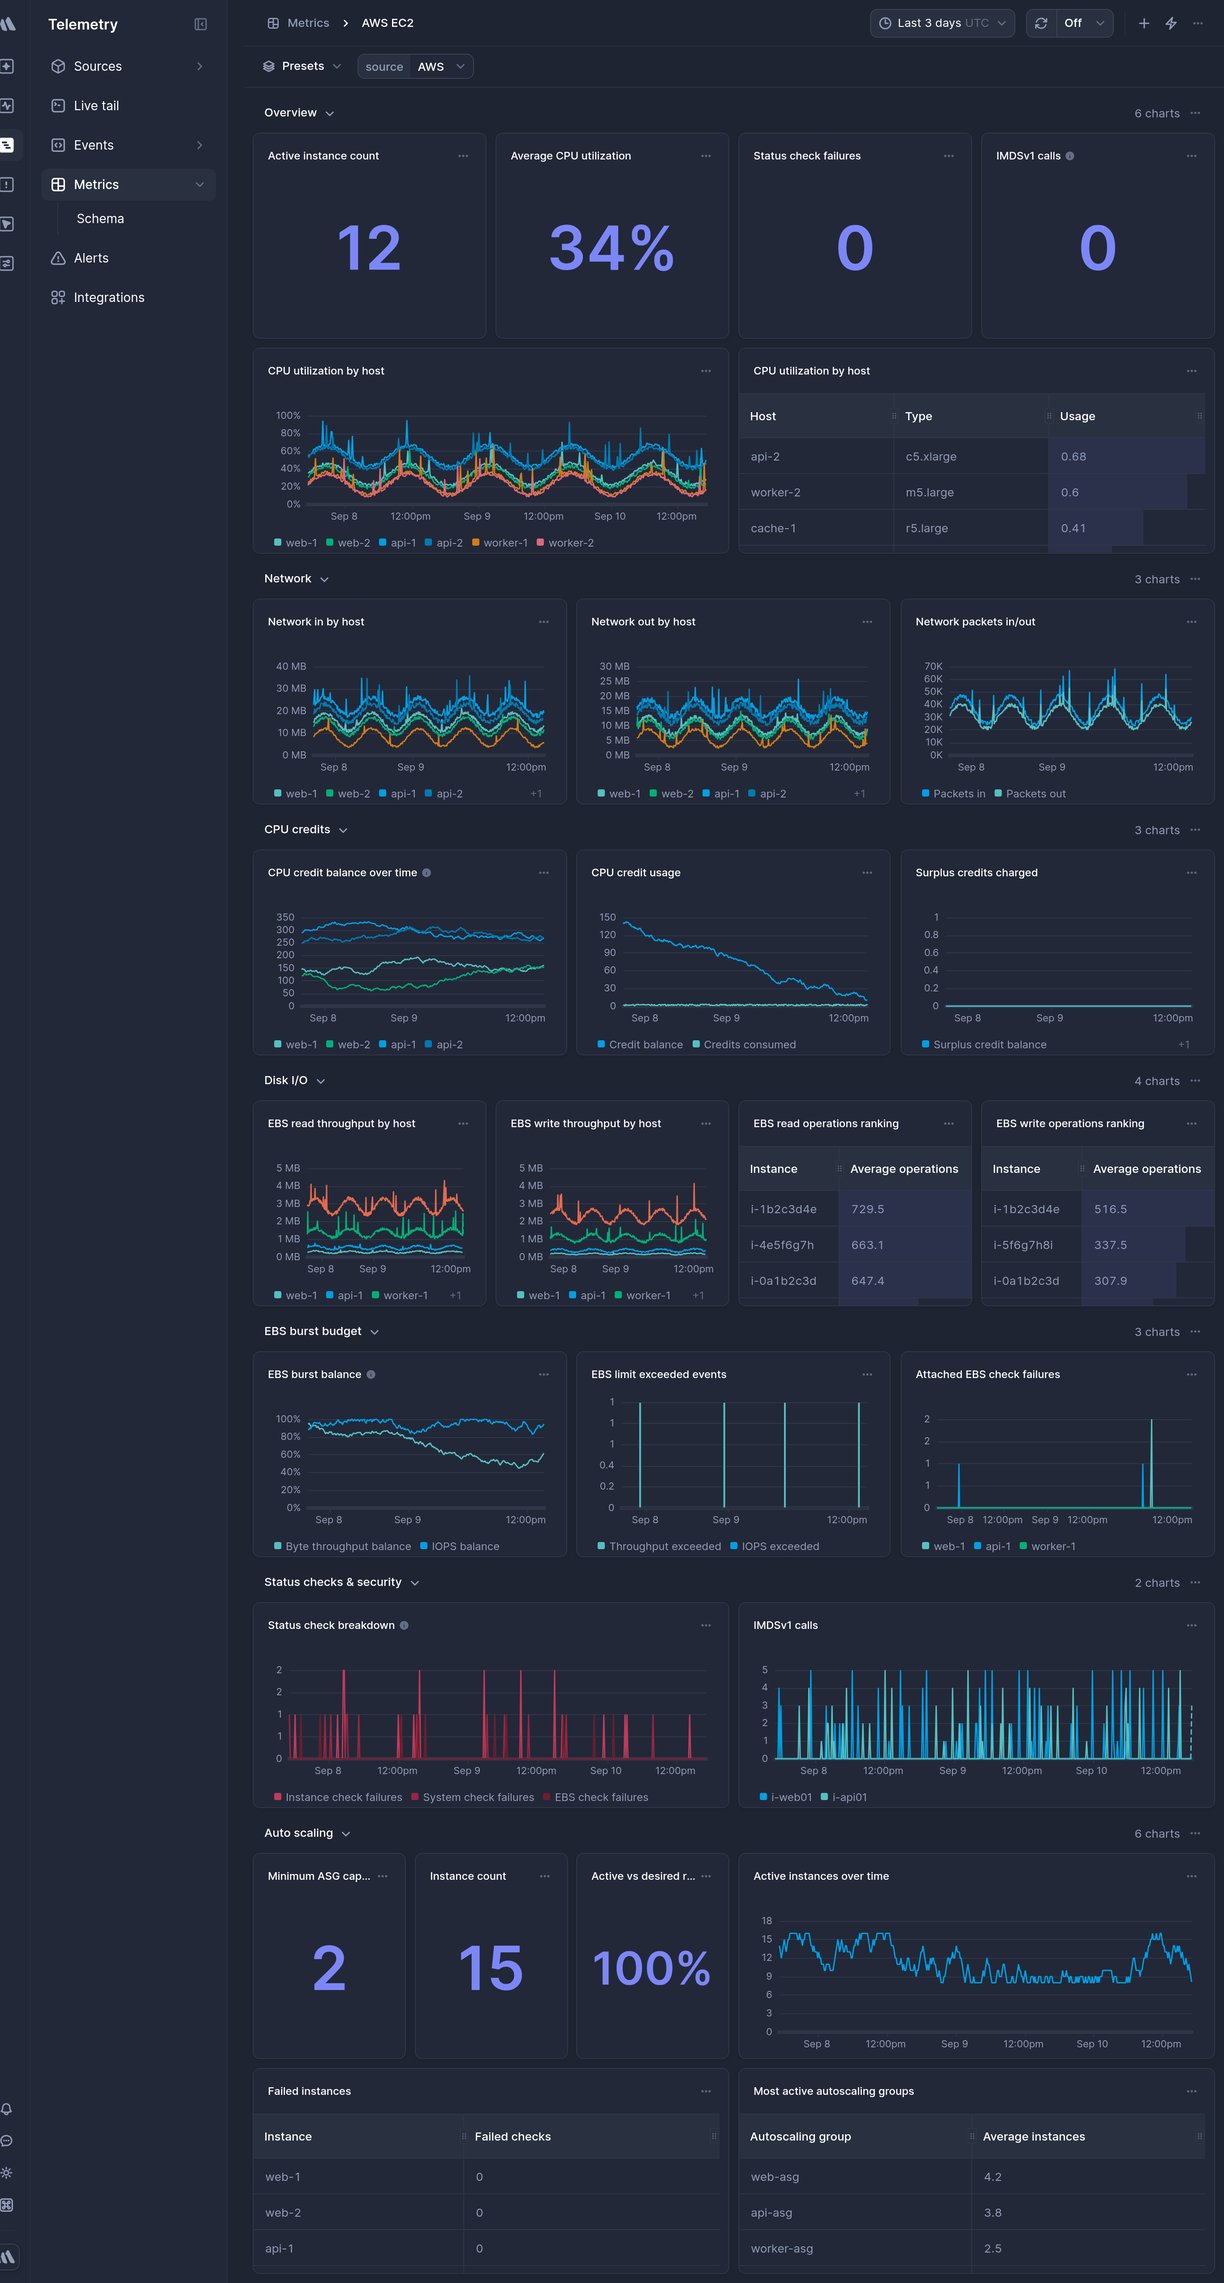This screenshot has width=1224, height=2283.
Task: Open Live tail in the sidebar
Action: pos(128,105)
